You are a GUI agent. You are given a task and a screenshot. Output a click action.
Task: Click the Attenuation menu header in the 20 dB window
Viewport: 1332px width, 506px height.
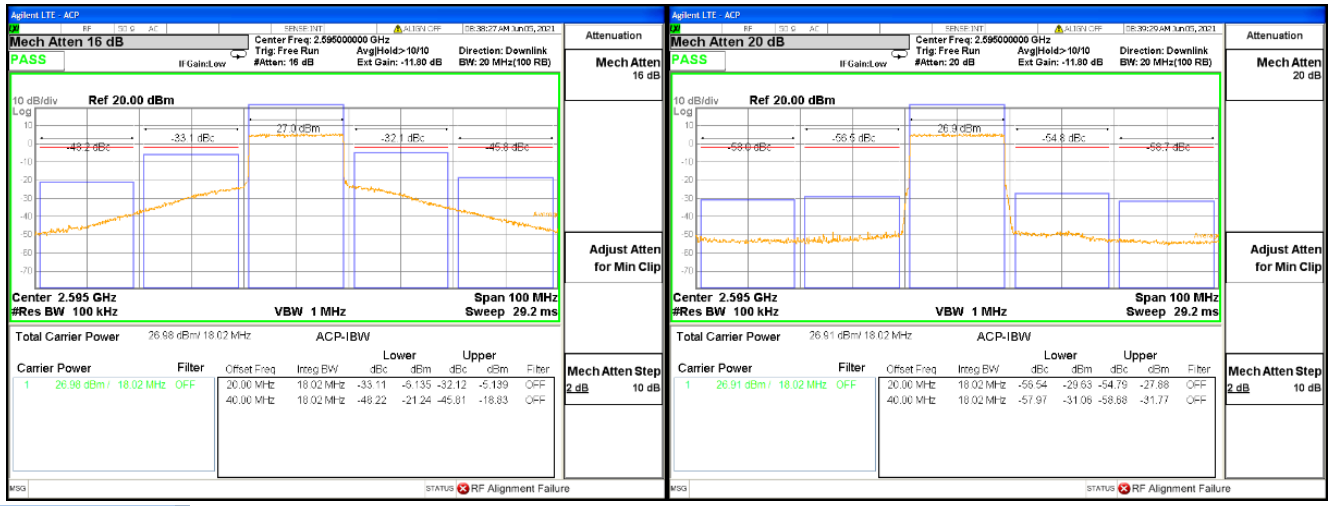1275,36
